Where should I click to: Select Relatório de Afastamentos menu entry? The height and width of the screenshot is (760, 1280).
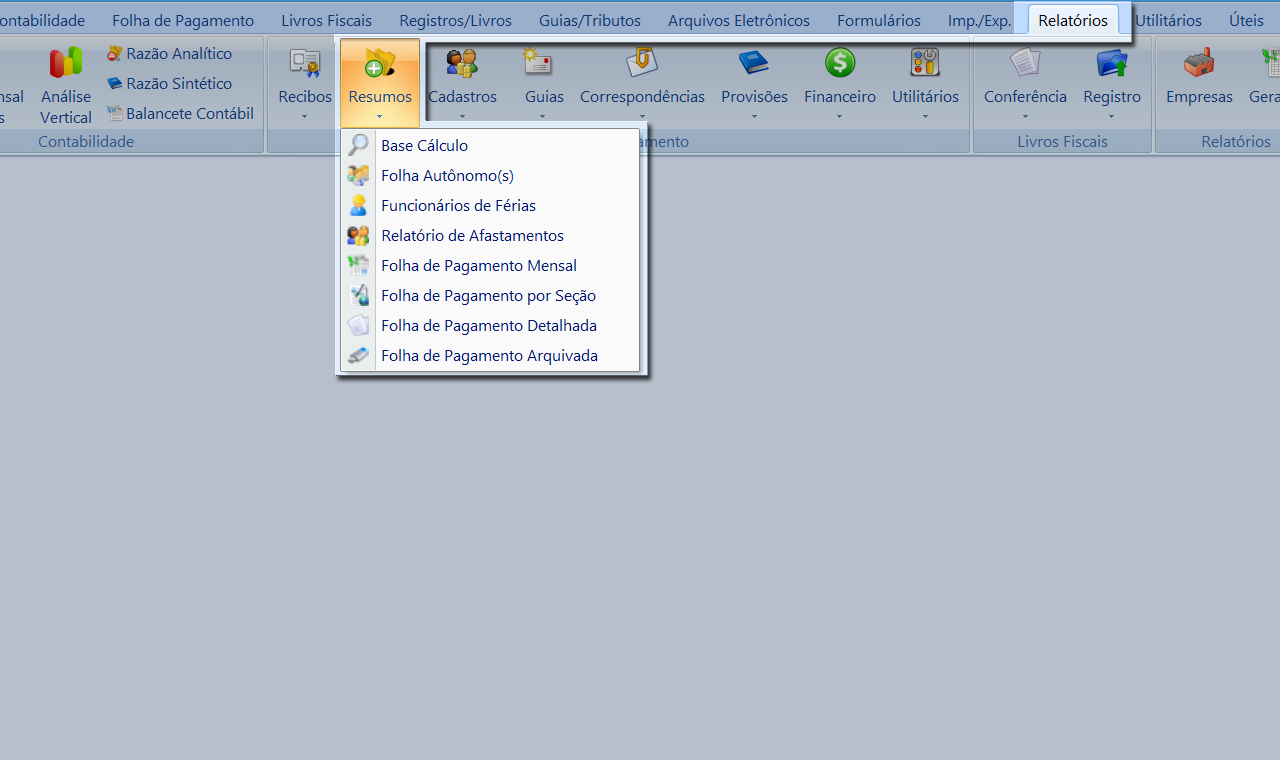(x=472, y=236)
